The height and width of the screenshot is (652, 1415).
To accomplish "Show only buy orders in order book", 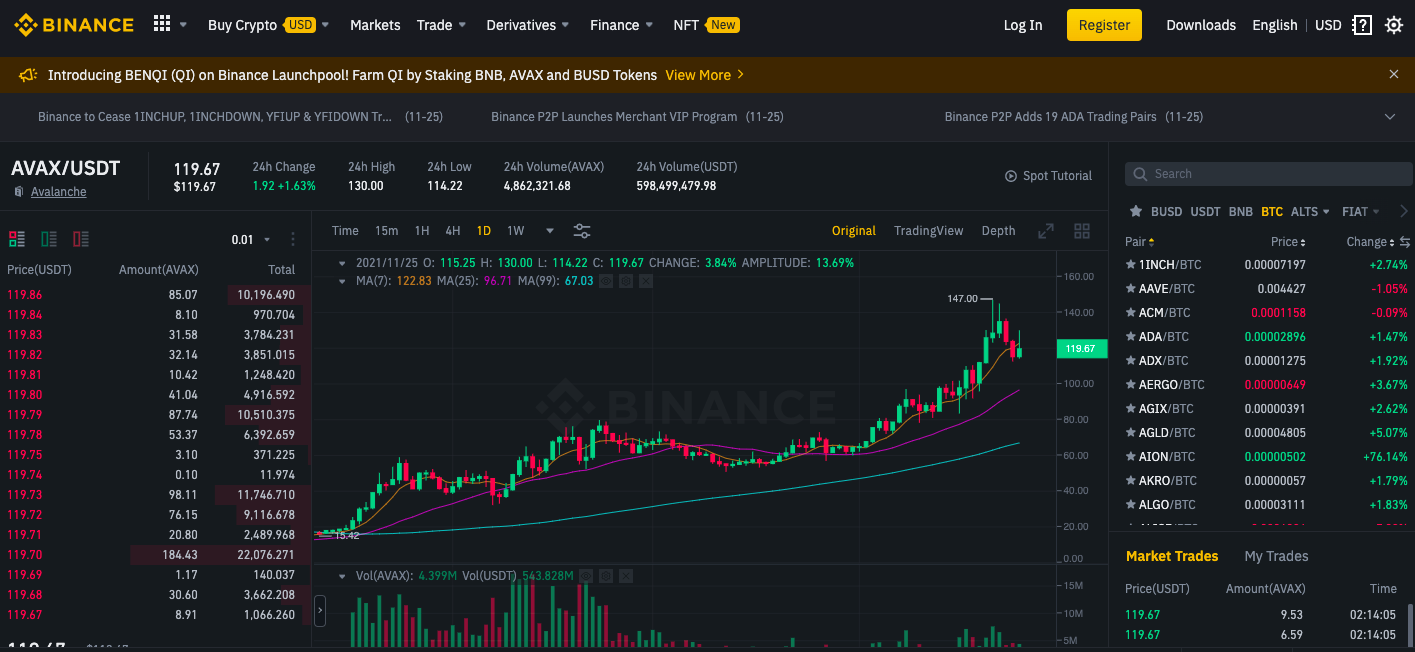I will [49, 239].
